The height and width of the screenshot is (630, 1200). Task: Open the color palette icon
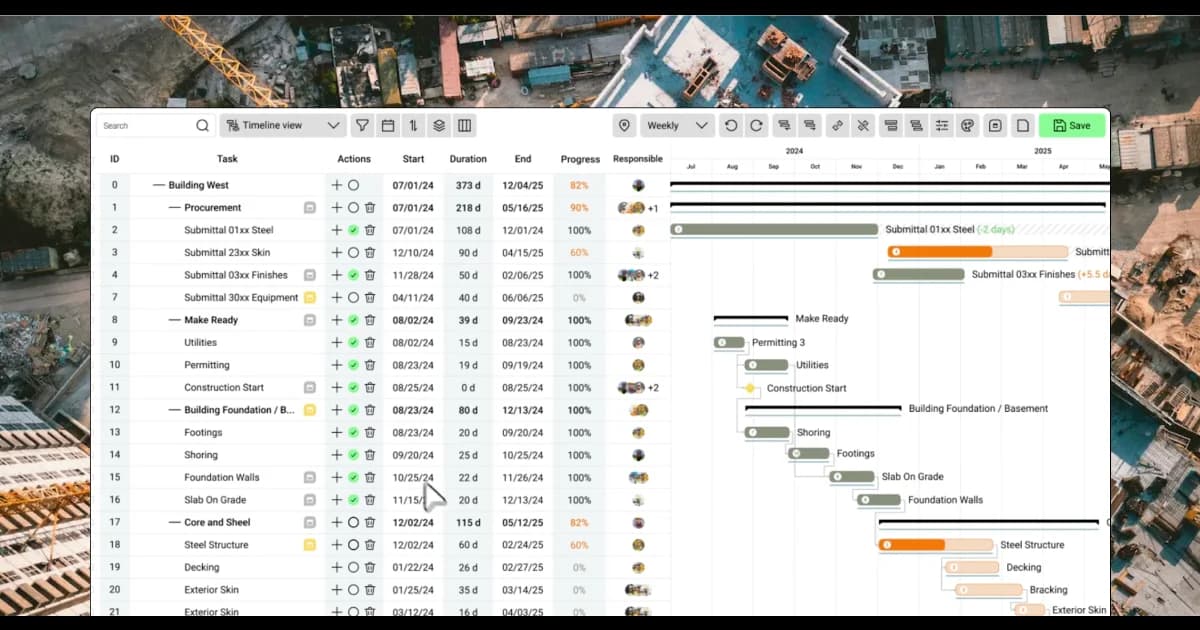(x=967, y=126)
